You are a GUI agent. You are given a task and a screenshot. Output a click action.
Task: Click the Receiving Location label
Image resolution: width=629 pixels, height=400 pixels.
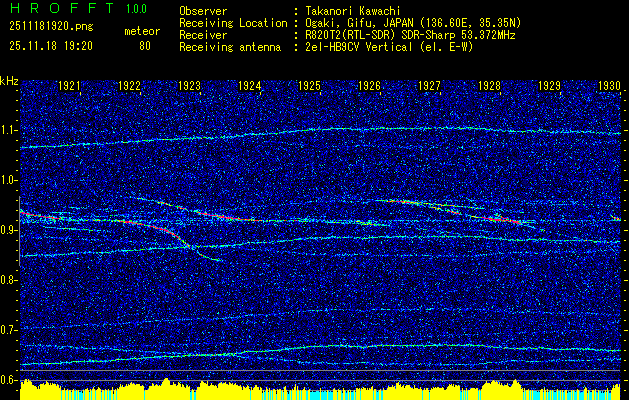(x=233, y=23)
